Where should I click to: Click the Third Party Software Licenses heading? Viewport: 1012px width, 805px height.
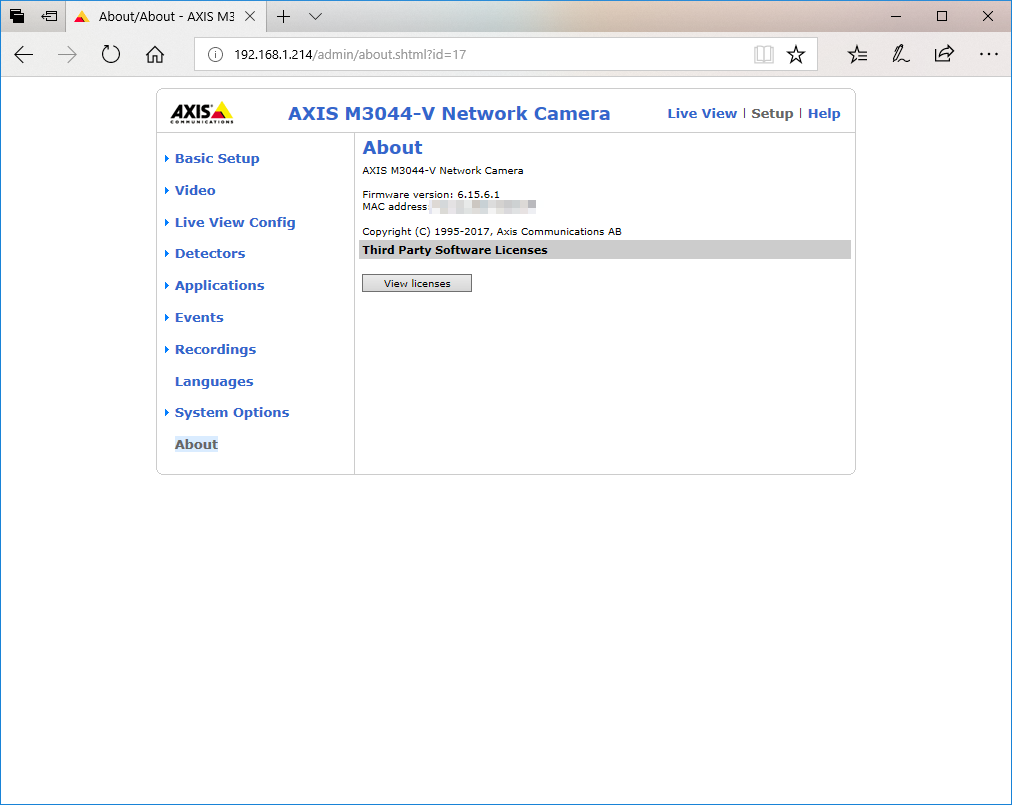[x=454, y=250]
